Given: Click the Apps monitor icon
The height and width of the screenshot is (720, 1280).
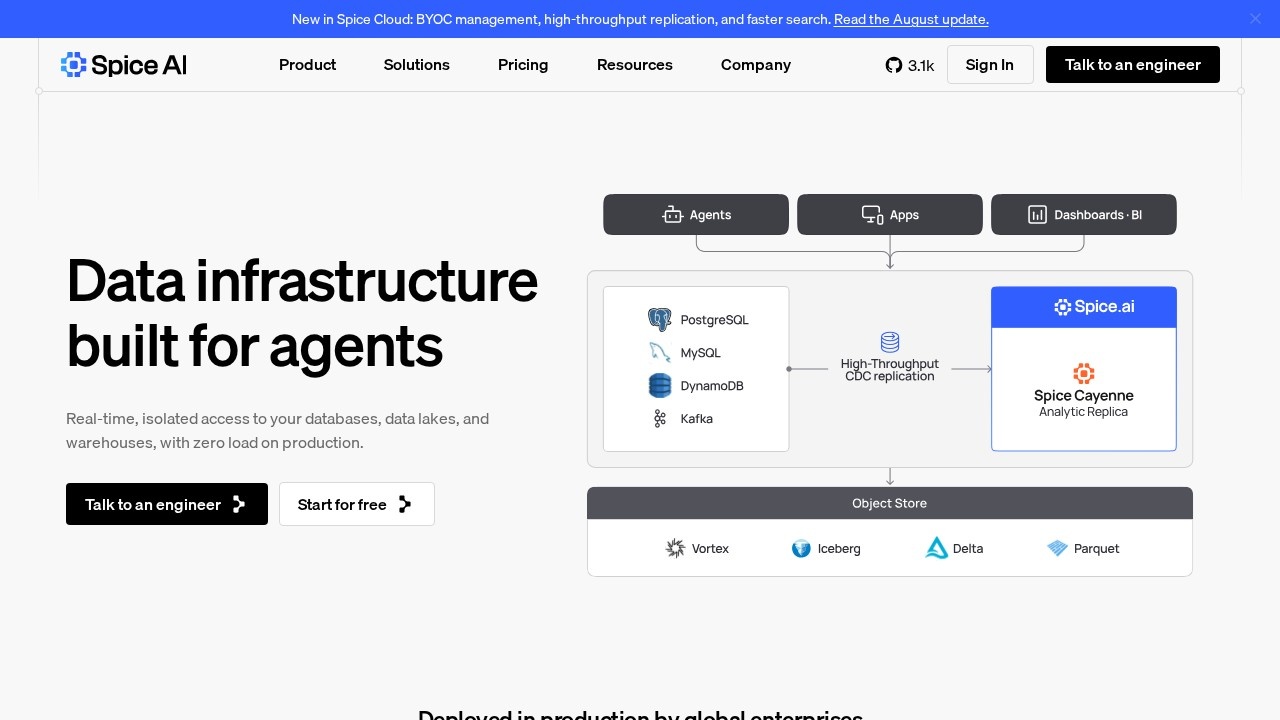Looking at the screenshot, I should coord(872,215).
